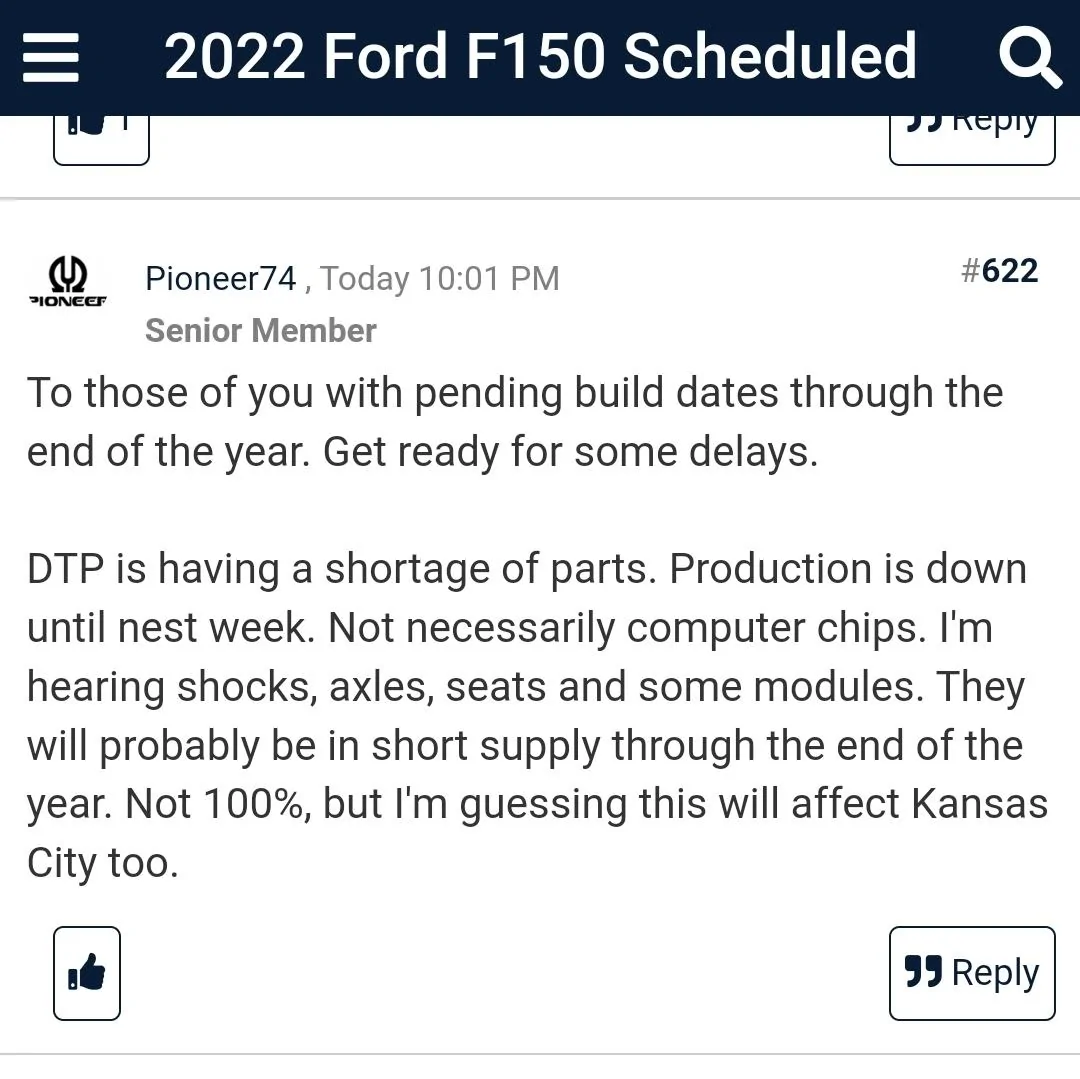Open Pioneer74's profile via the username link

click(219, 279)
